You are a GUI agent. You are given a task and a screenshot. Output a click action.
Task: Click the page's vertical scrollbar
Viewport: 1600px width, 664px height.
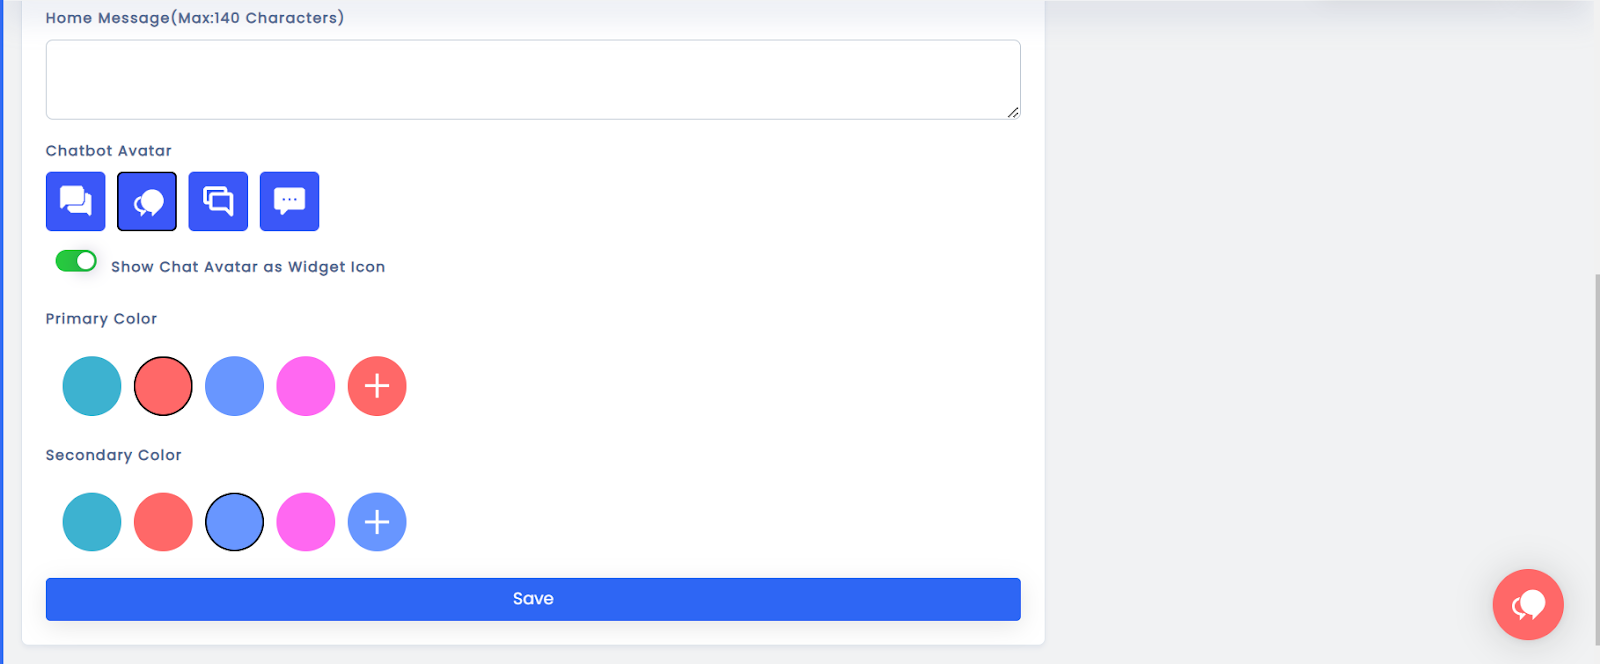click(x=1595, y=450)
